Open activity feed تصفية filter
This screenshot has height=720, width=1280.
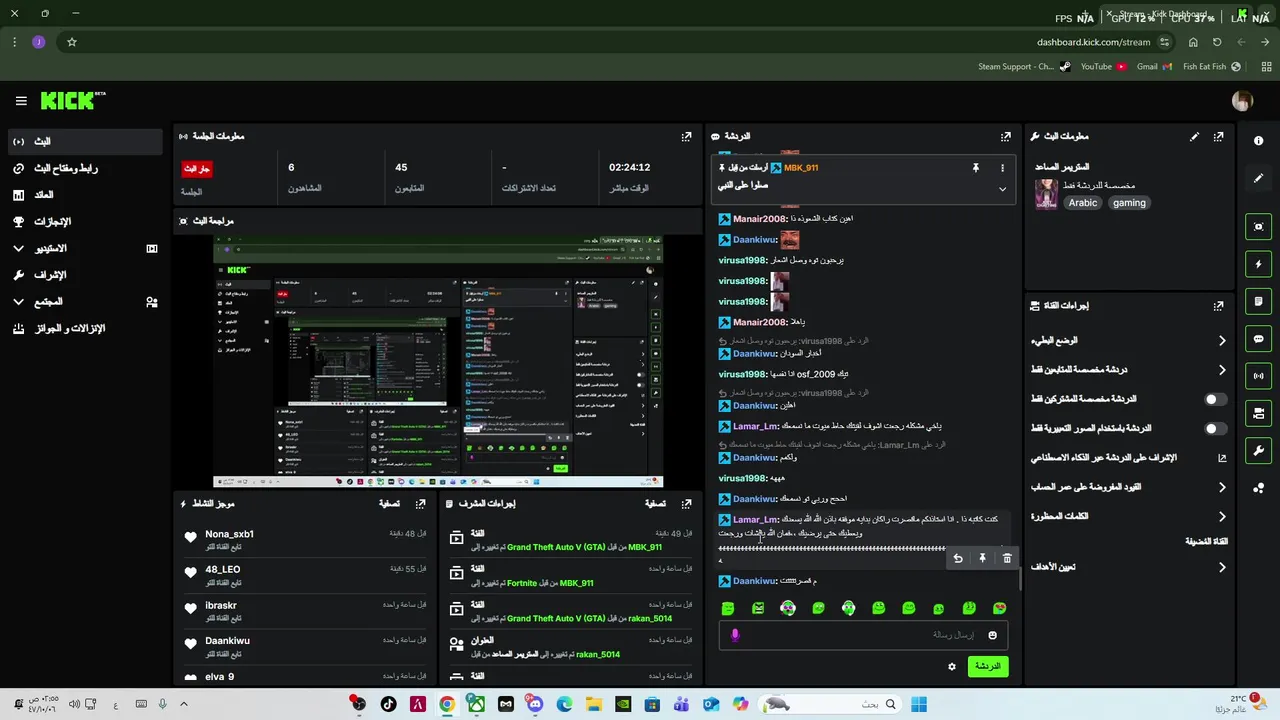click(389, 504)
